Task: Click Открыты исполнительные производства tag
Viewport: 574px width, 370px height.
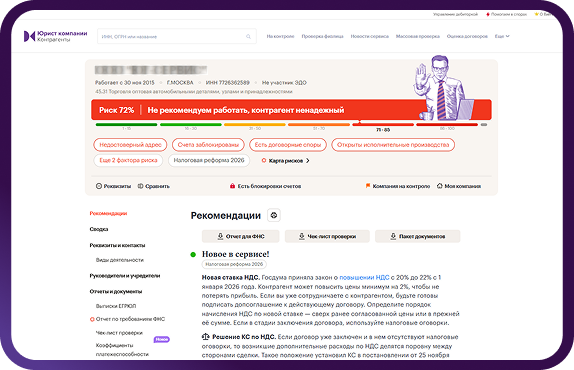Action: coord(393,145)
